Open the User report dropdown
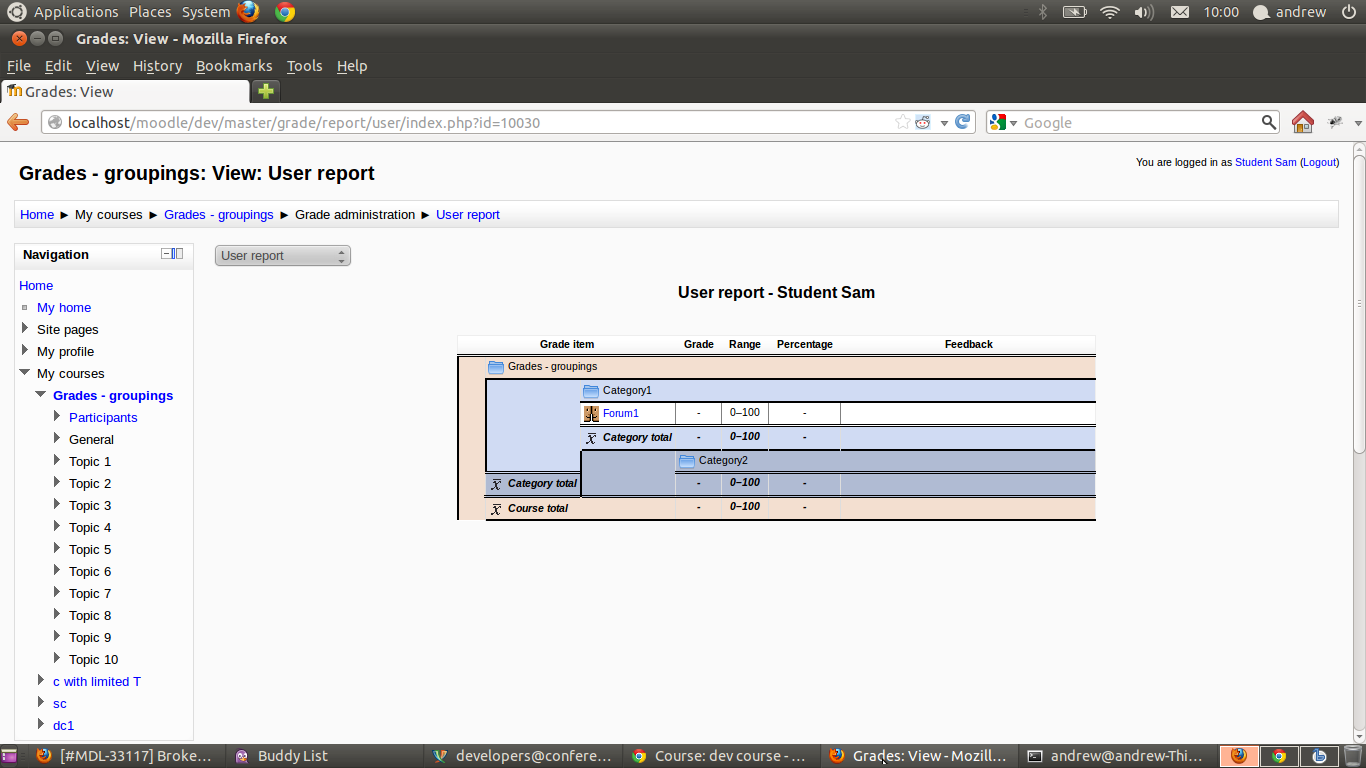The width and height of the screenshot is (1366, 768). pyautogui.click(x=283, y=256)
